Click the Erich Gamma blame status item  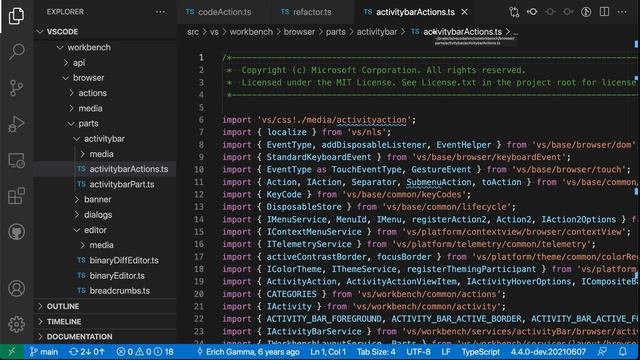[248, 351]
